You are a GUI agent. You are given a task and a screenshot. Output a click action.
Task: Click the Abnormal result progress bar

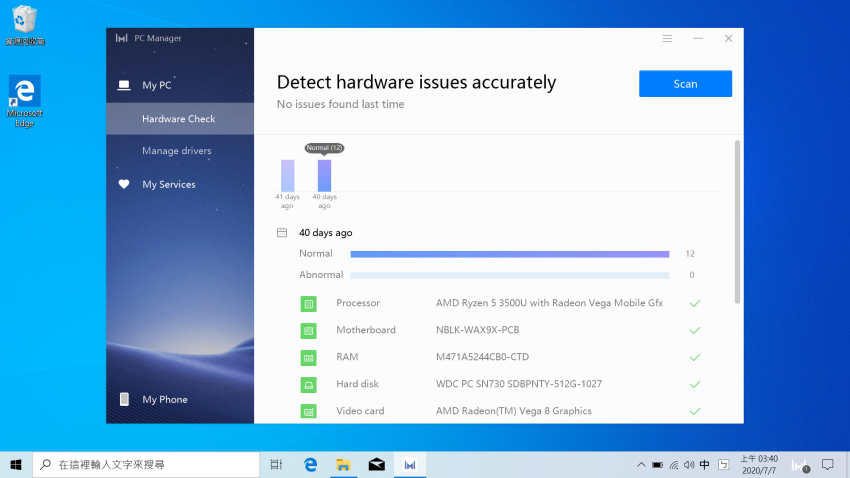point(510,275)
